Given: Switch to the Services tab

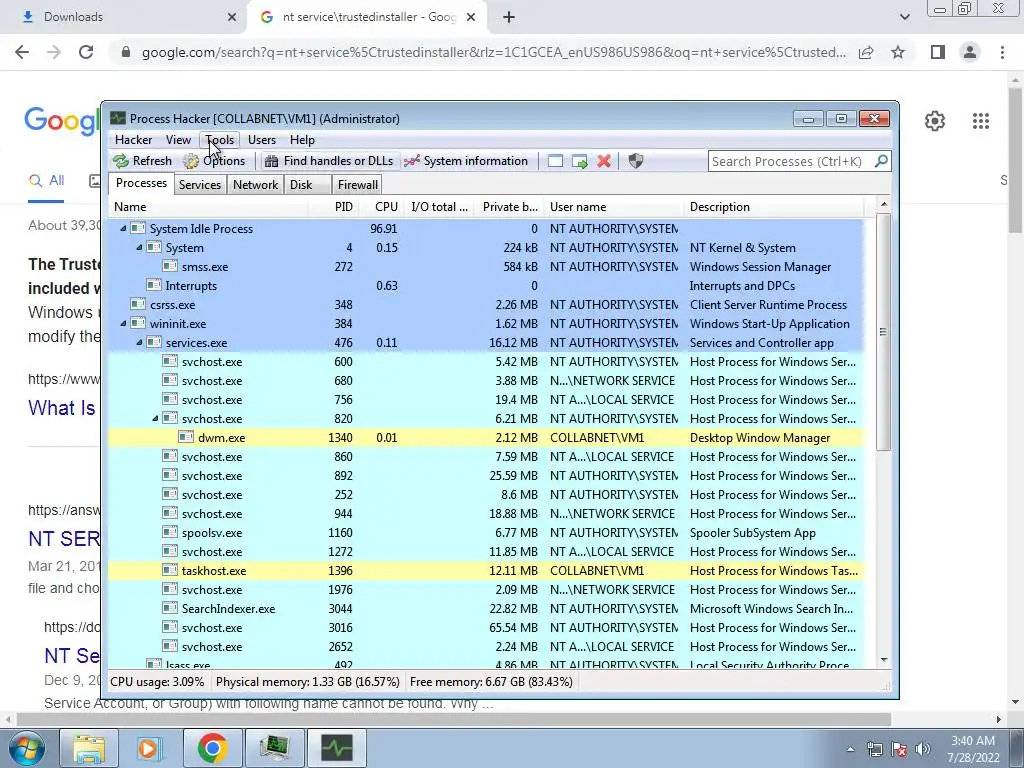Looking at the screenshot, I should tap(200, 185).
